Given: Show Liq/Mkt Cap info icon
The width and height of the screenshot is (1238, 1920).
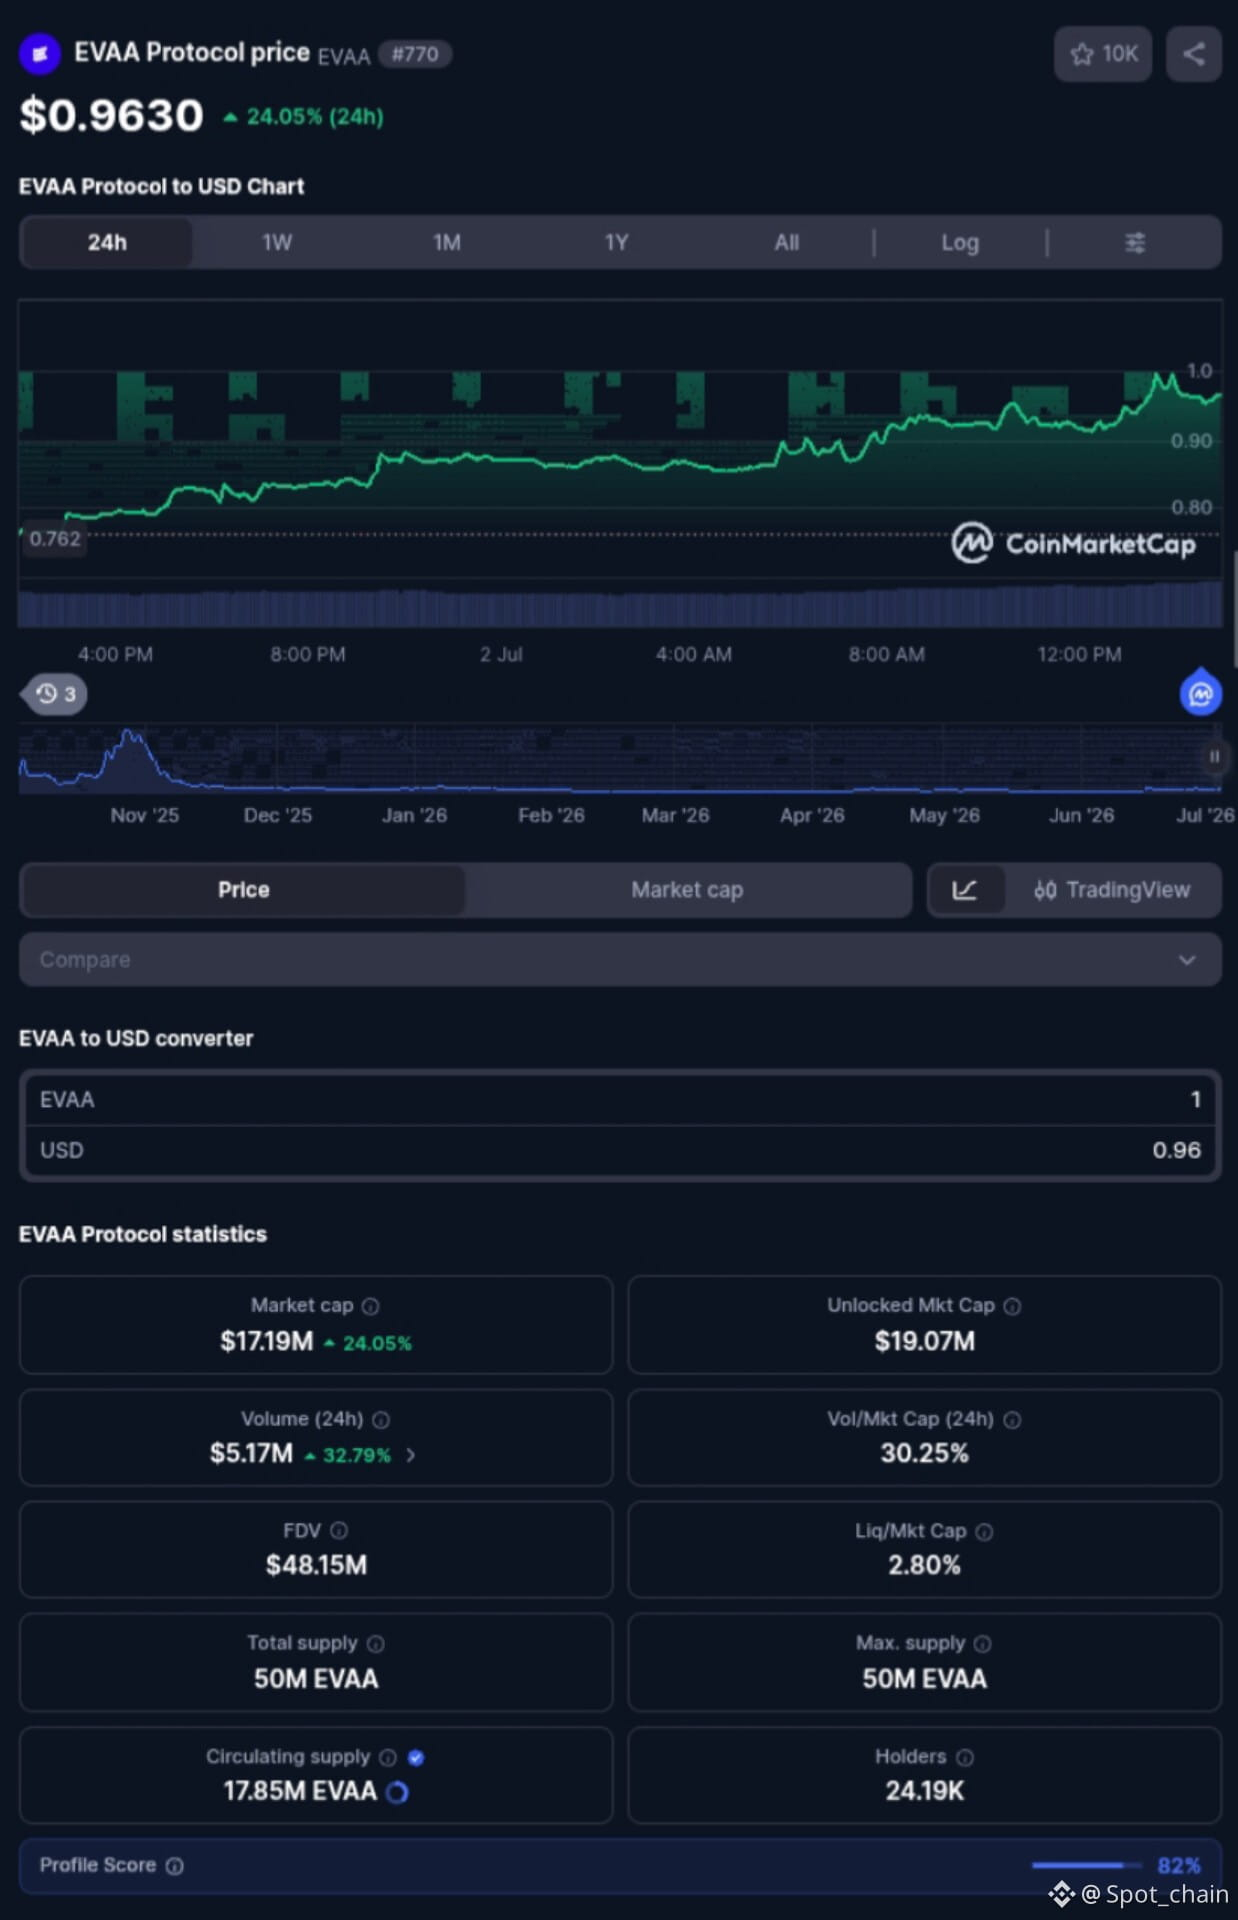Looking at the screenshot, I should [x=984, y=1532].
